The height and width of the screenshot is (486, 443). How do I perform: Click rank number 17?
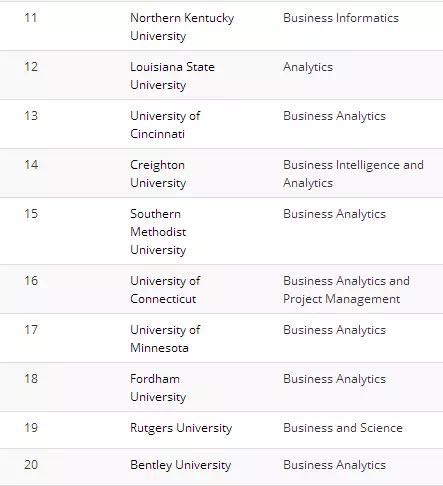(31, 330)
